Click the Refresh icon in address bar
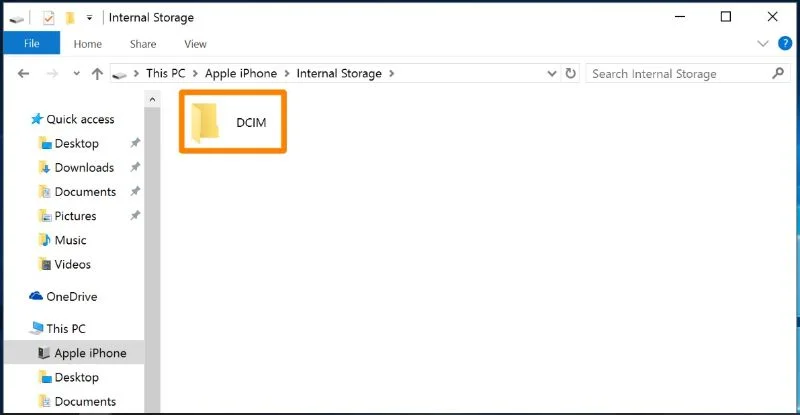This screenshot has width=800, height=415. click(x=570, y=74)
